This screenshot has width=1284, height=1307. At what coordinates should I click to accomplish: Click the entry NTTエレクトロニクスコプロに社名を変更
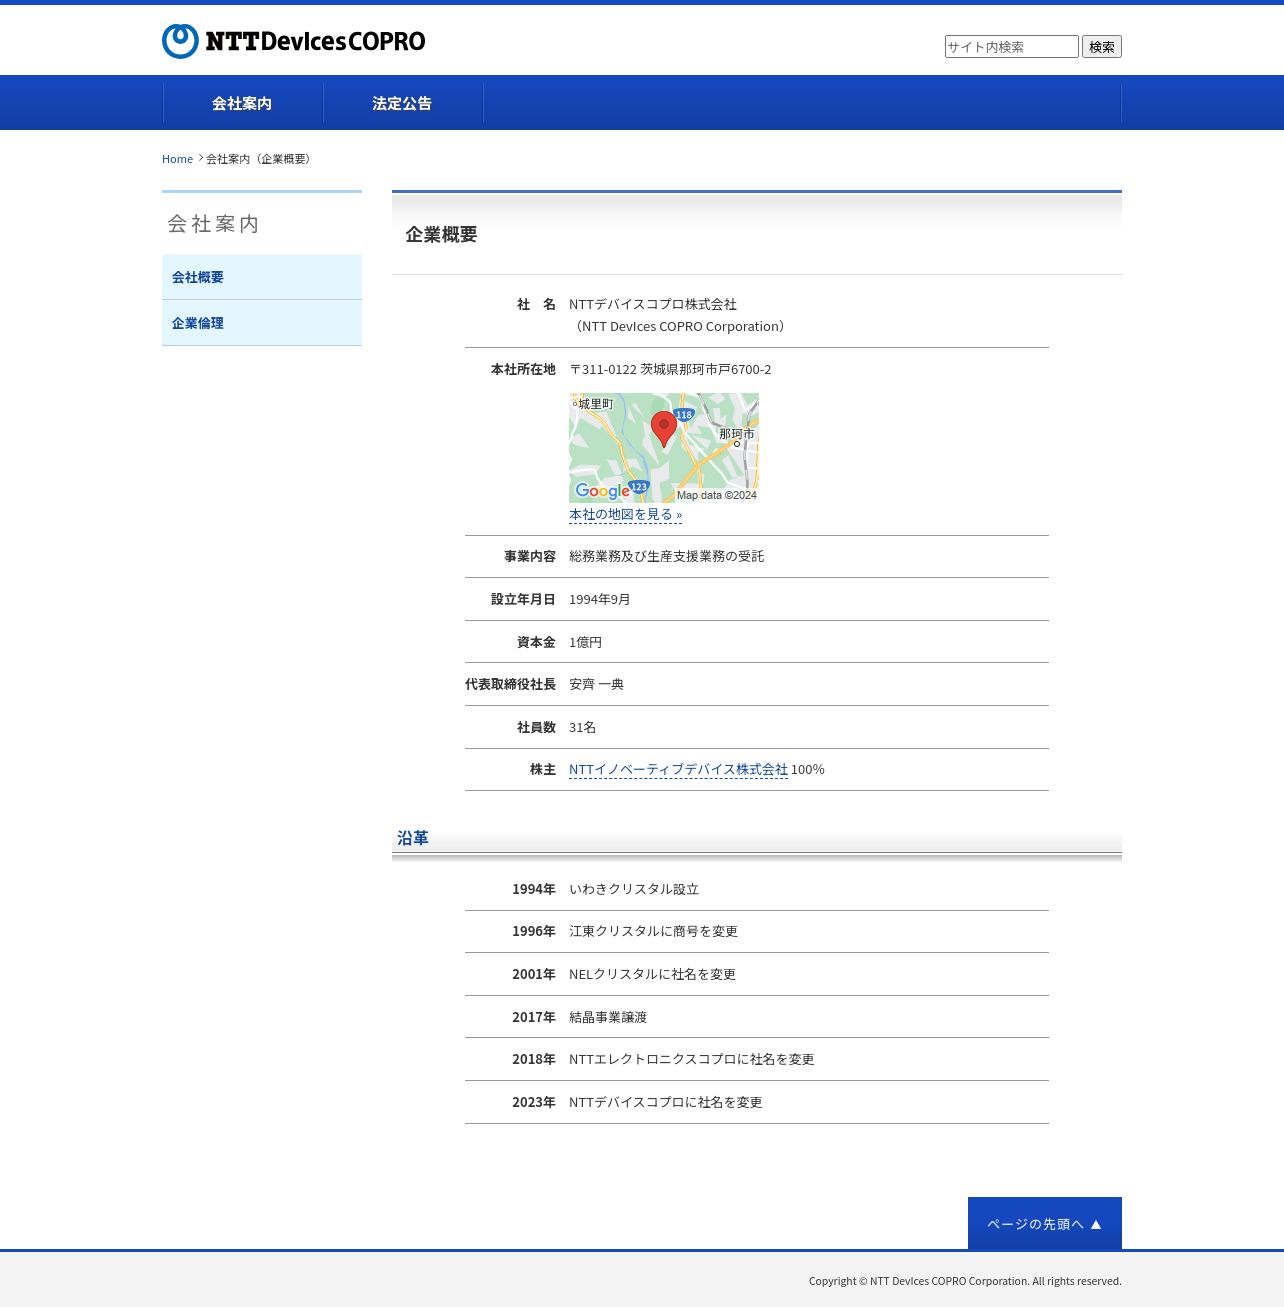691,1060
